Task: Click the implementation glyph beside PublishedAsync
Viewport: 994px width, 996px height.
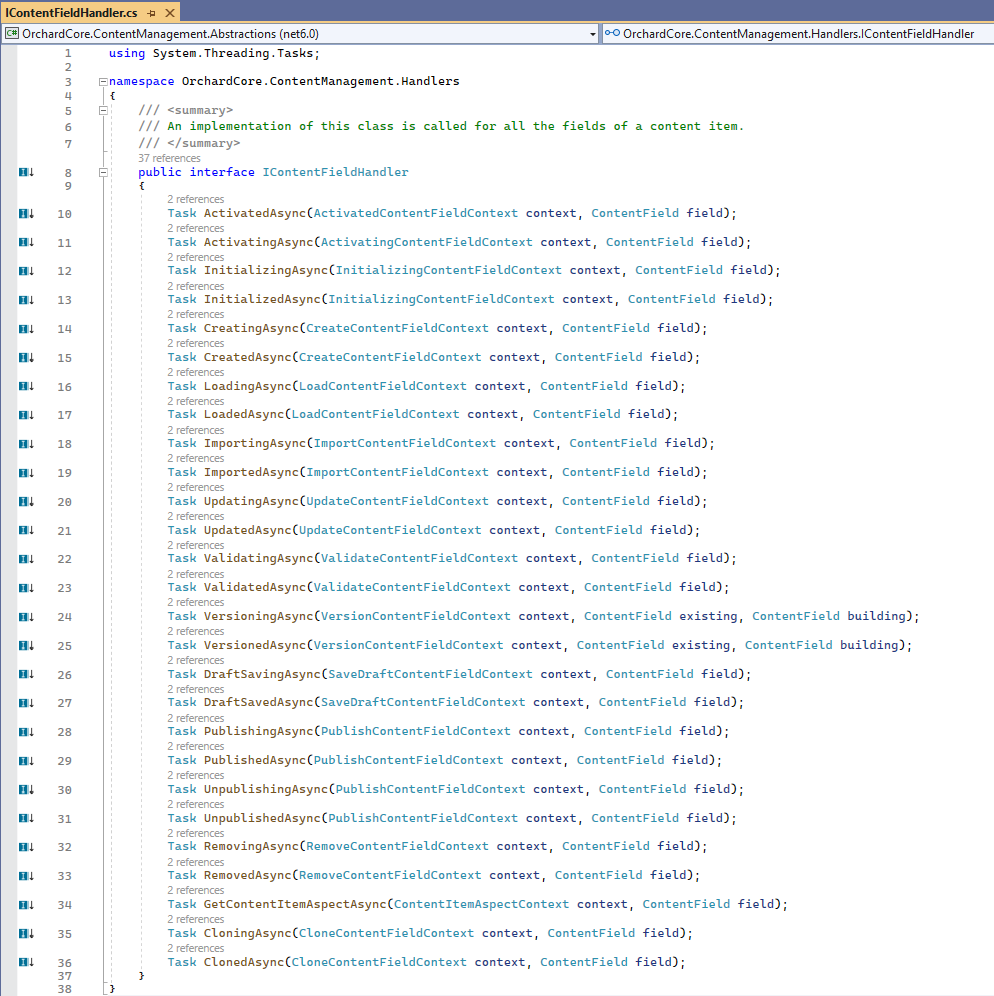Action: point(26,760)
